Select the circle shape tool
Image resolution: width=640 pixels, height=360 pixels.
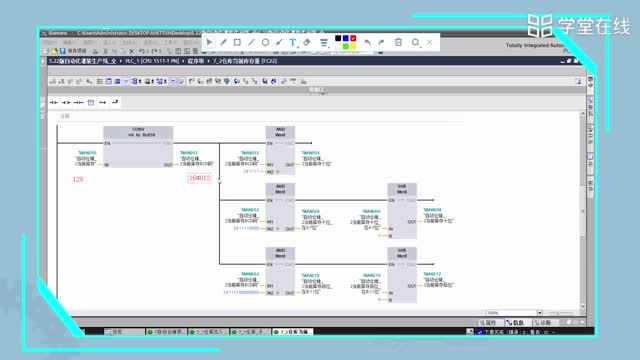(x=265, y=42)
